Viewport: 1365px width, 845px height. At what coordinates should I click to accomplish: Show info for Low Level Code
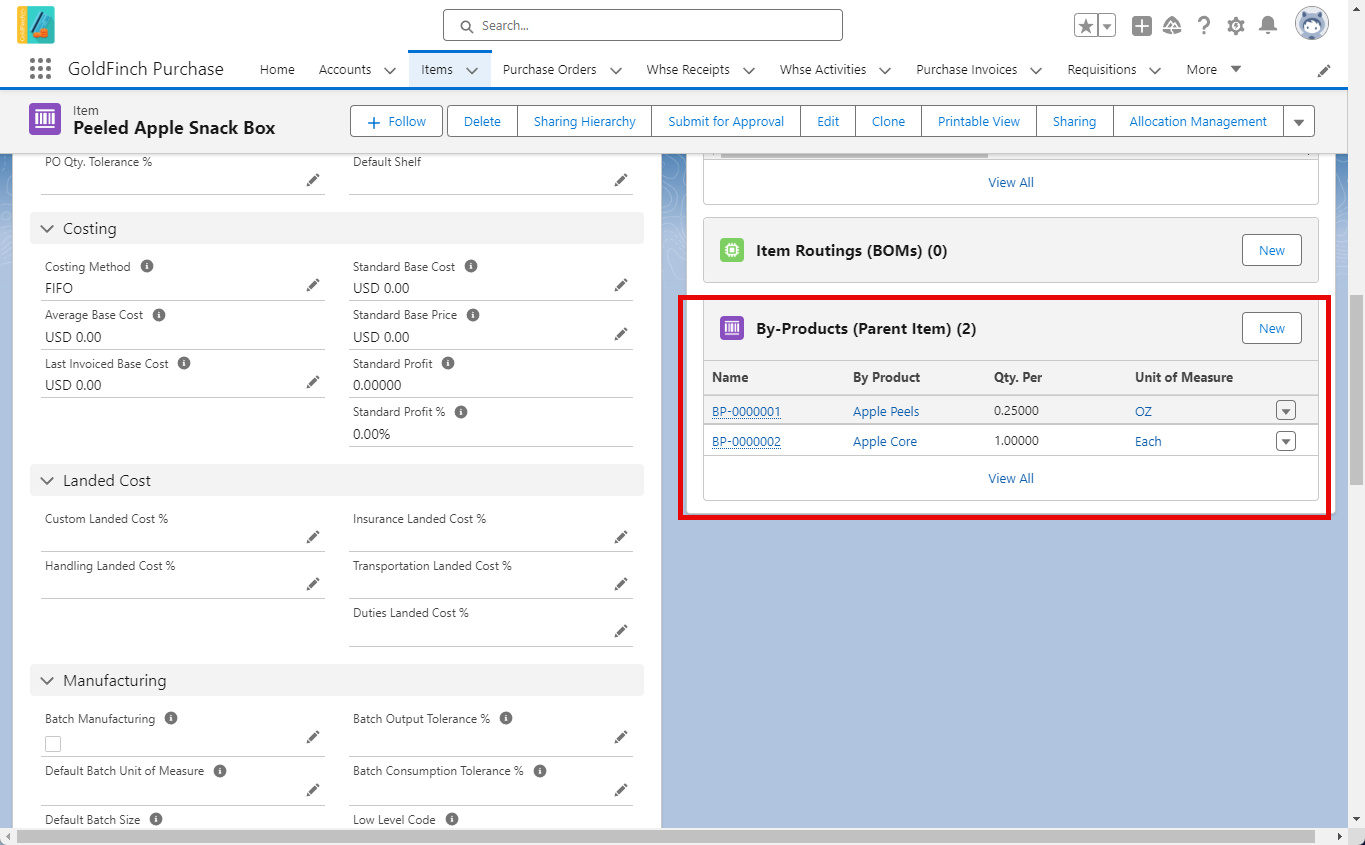coord(452,820)
